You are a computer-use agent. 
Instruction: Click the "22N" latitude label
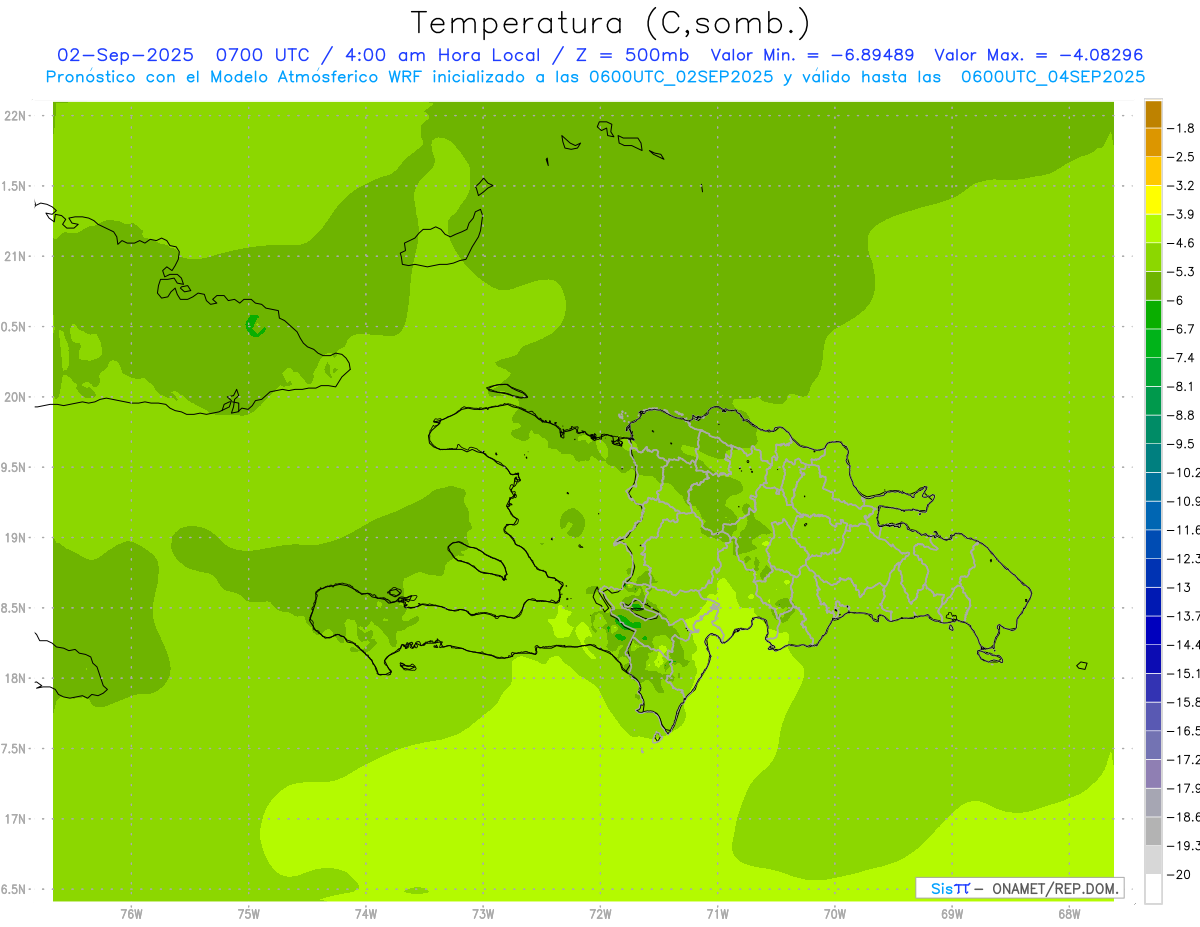pyautogui.click(x=16, y=116)
